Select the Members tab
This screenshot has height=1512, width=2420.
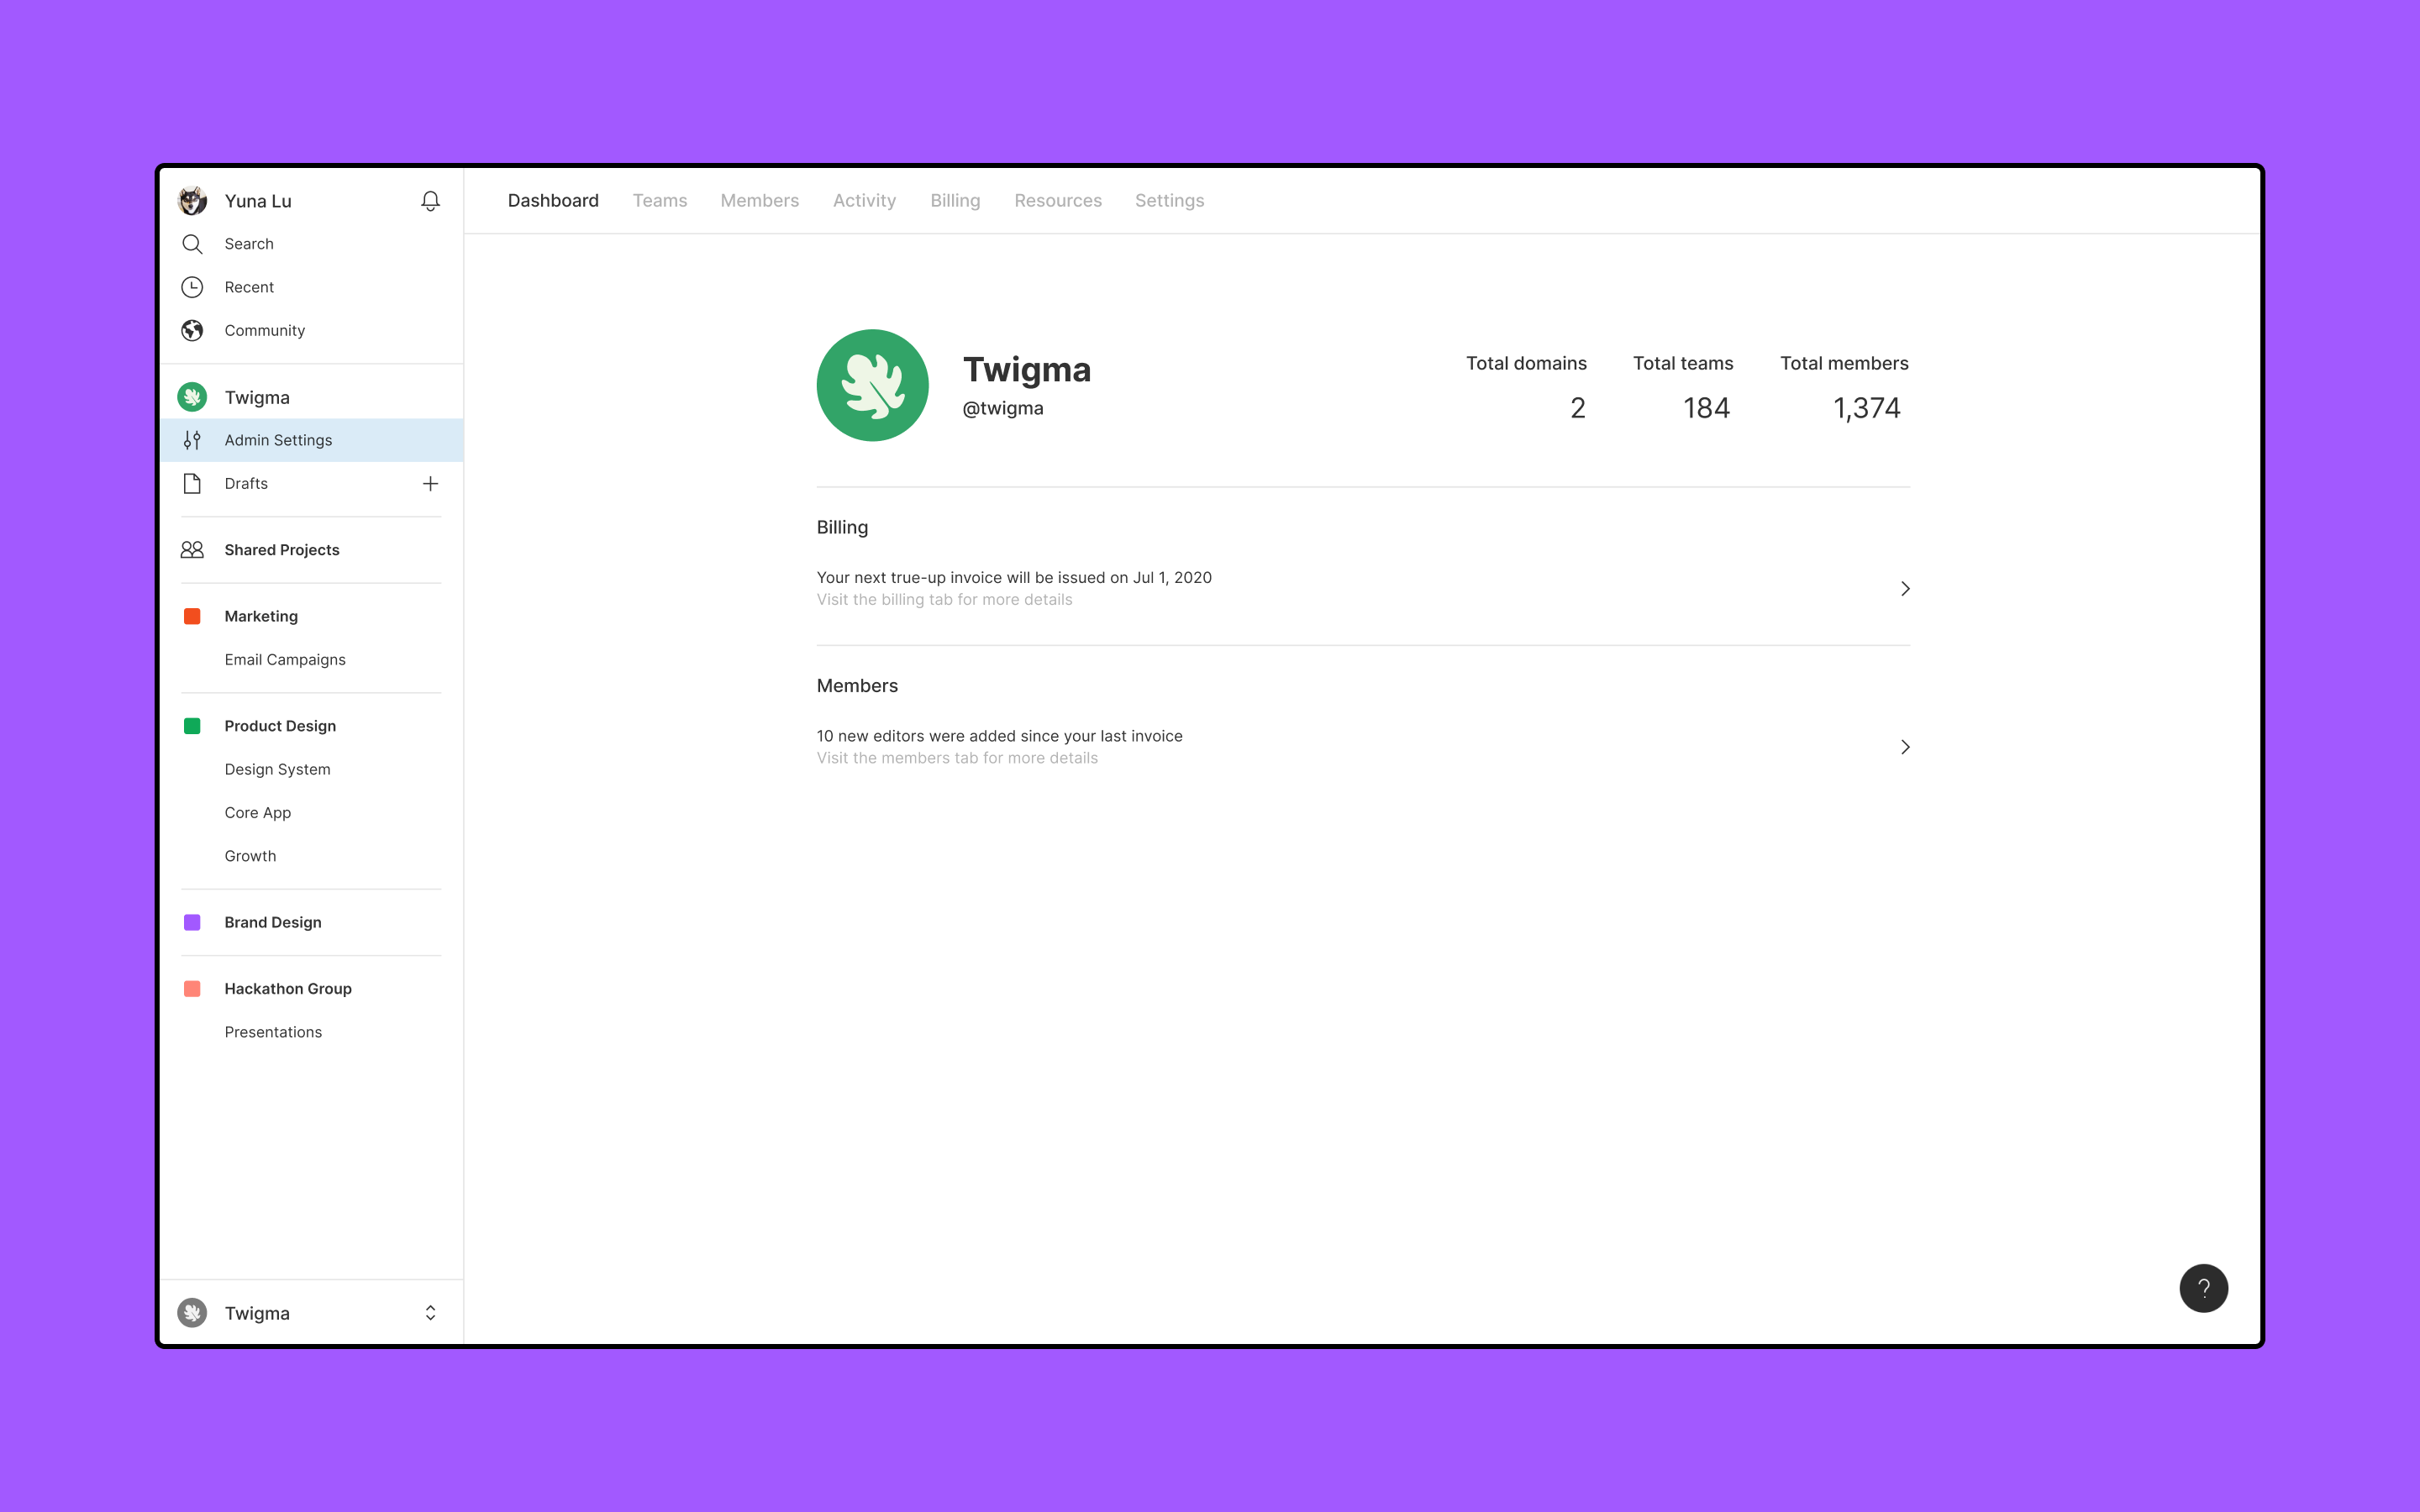760,200
